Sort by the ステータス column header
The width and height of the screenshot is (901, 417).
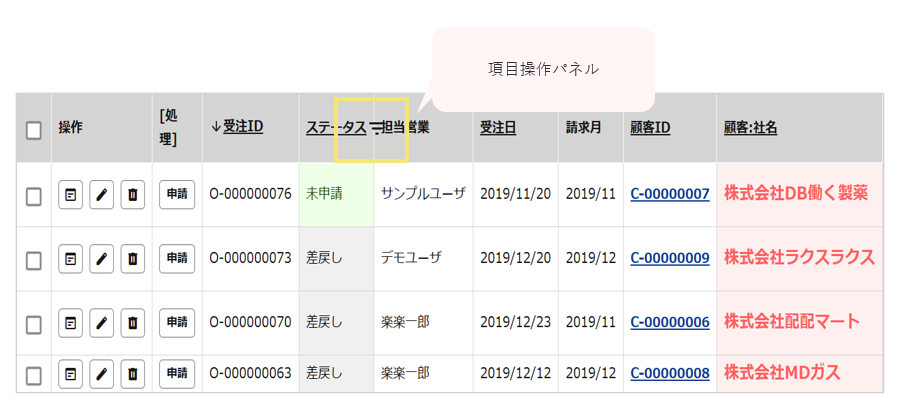(x=336, y=128)
